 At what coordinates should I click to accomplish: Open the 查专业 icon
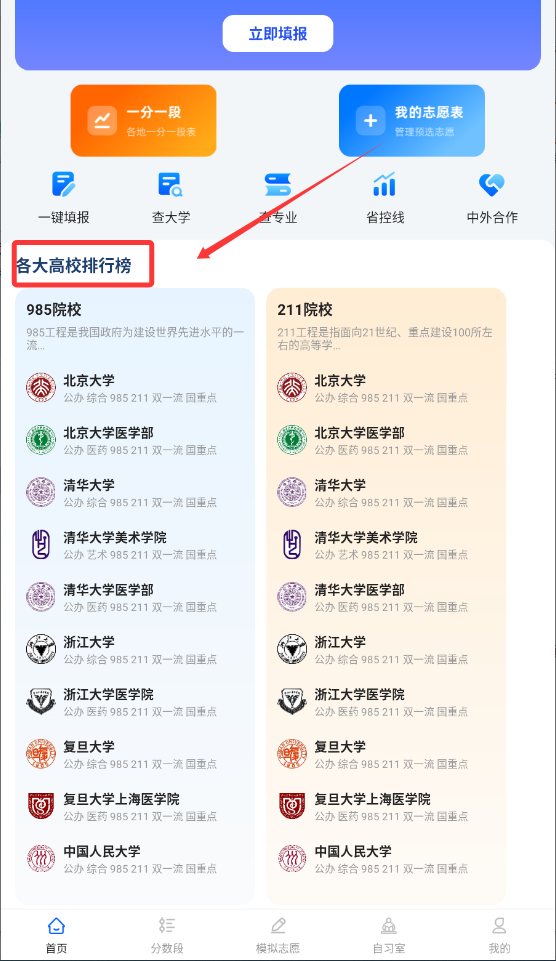278,184
